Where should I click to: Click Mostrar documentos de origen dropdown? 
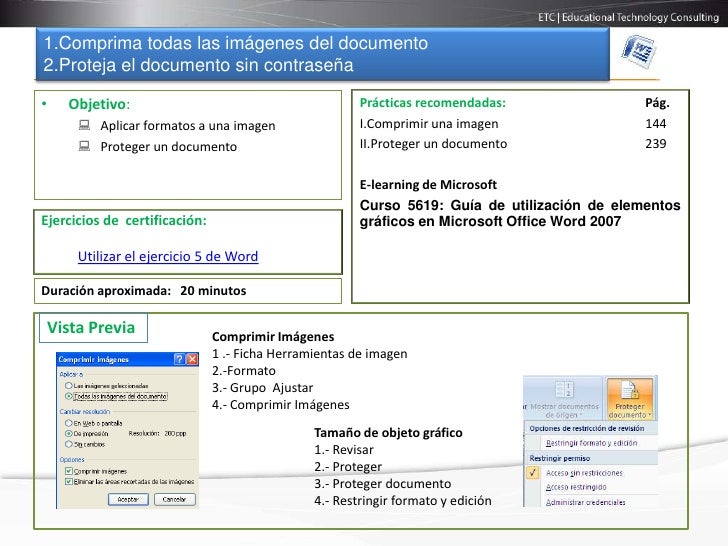pos(564,410)
